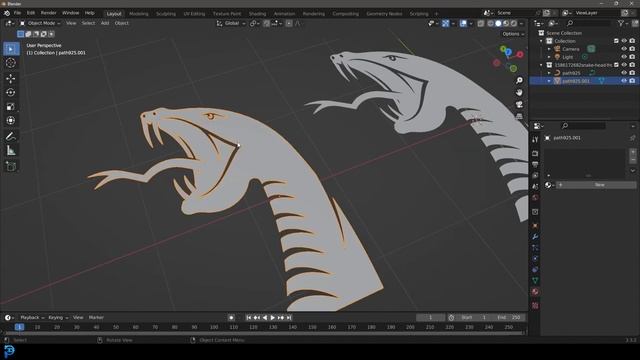Toggle X-ray viewport mode
640x360 pixels.
coord(481,24)
